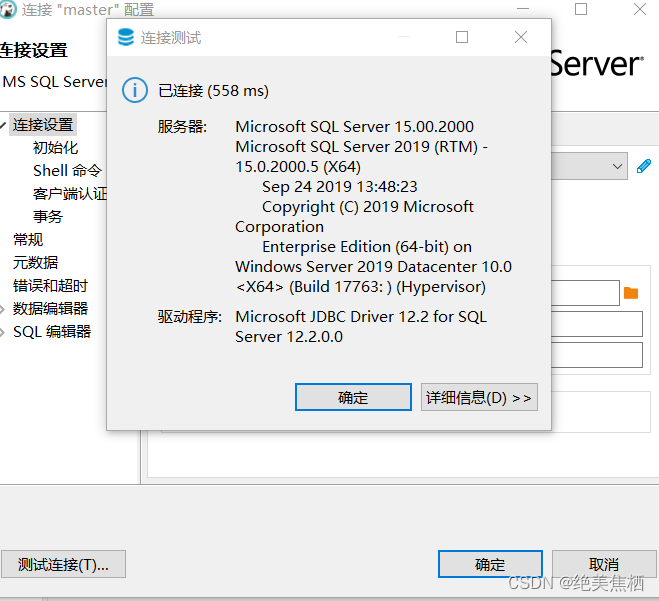The width and height of the screenshot is (659, 601).
Task: Click the blue database icon in 连接测试 title
Action: 126,37
